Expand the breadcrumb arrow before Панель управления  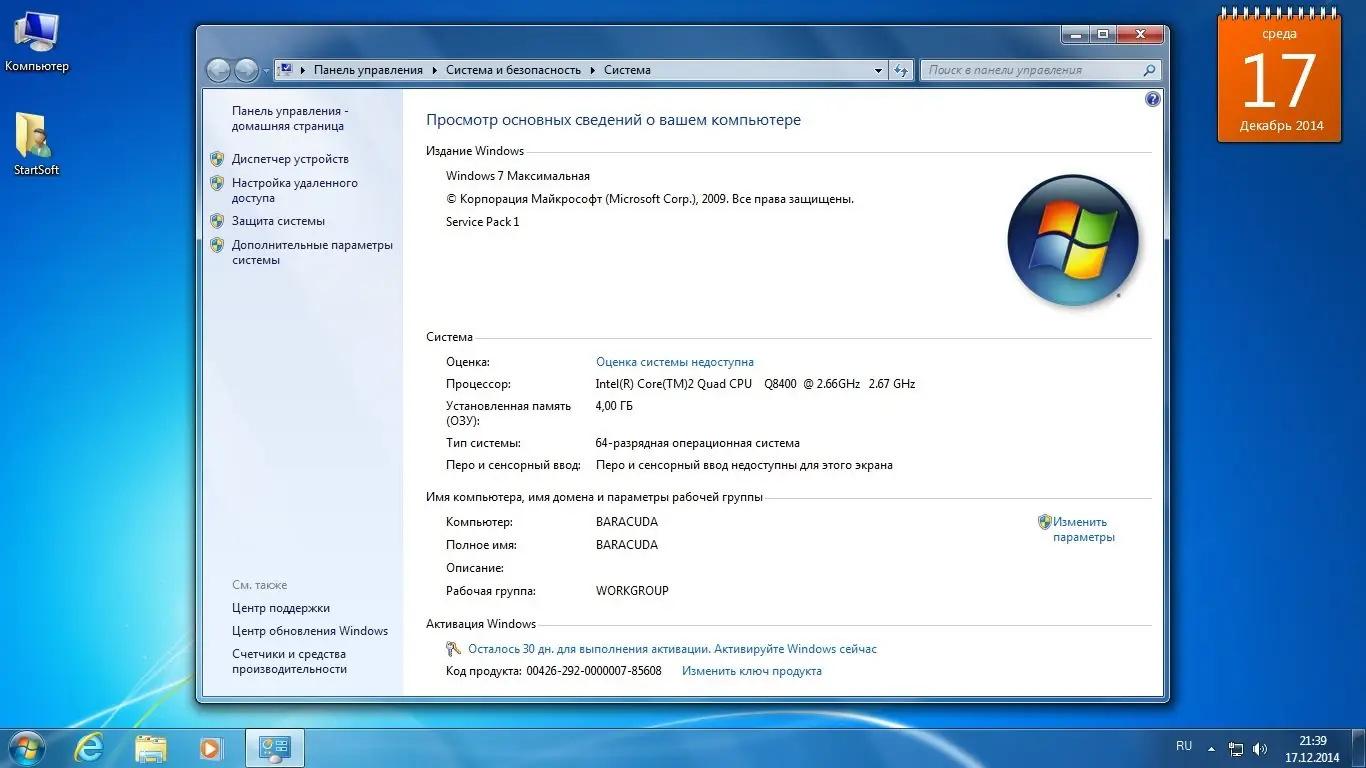[x=302, y=70]
